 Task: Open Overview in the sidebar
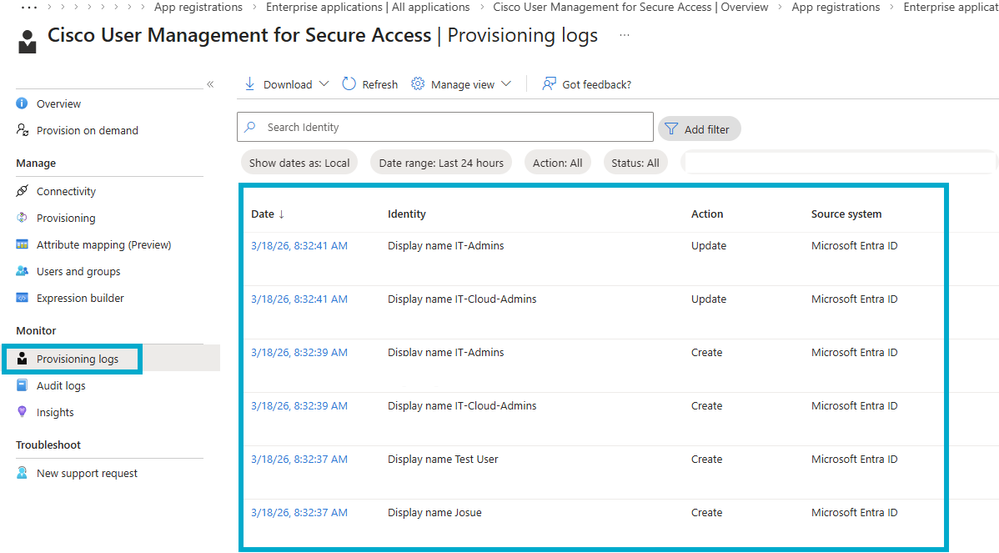pos(59,104)
